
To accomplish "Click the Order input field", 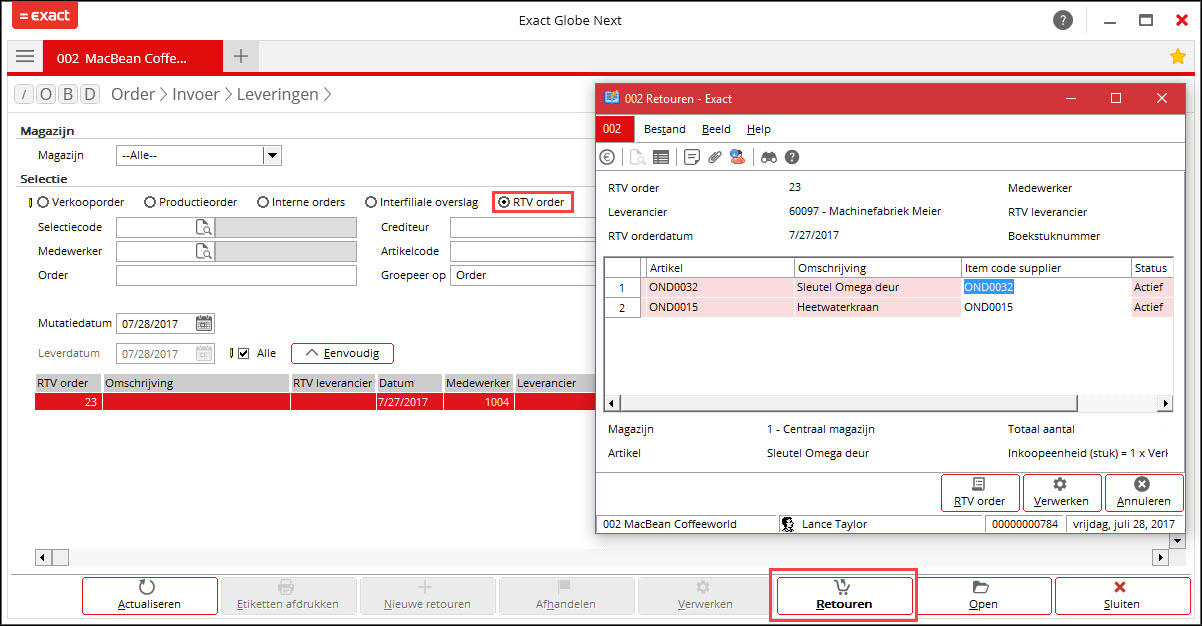I will pos(236,275).
